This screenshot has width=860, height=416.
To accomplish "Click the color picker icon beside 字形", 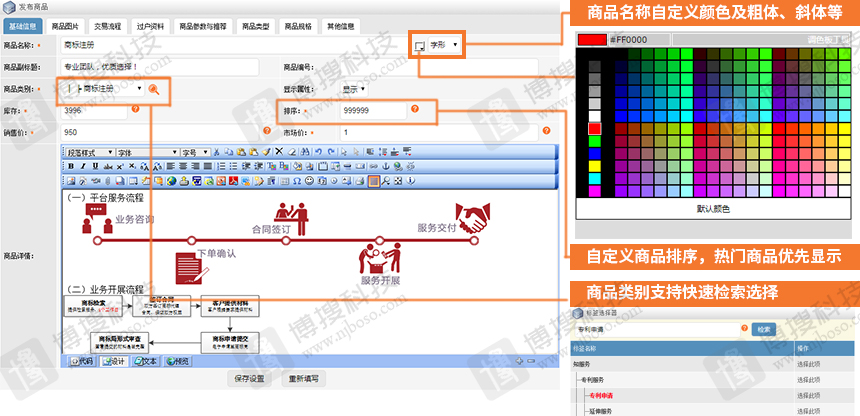I will (418, 45).
